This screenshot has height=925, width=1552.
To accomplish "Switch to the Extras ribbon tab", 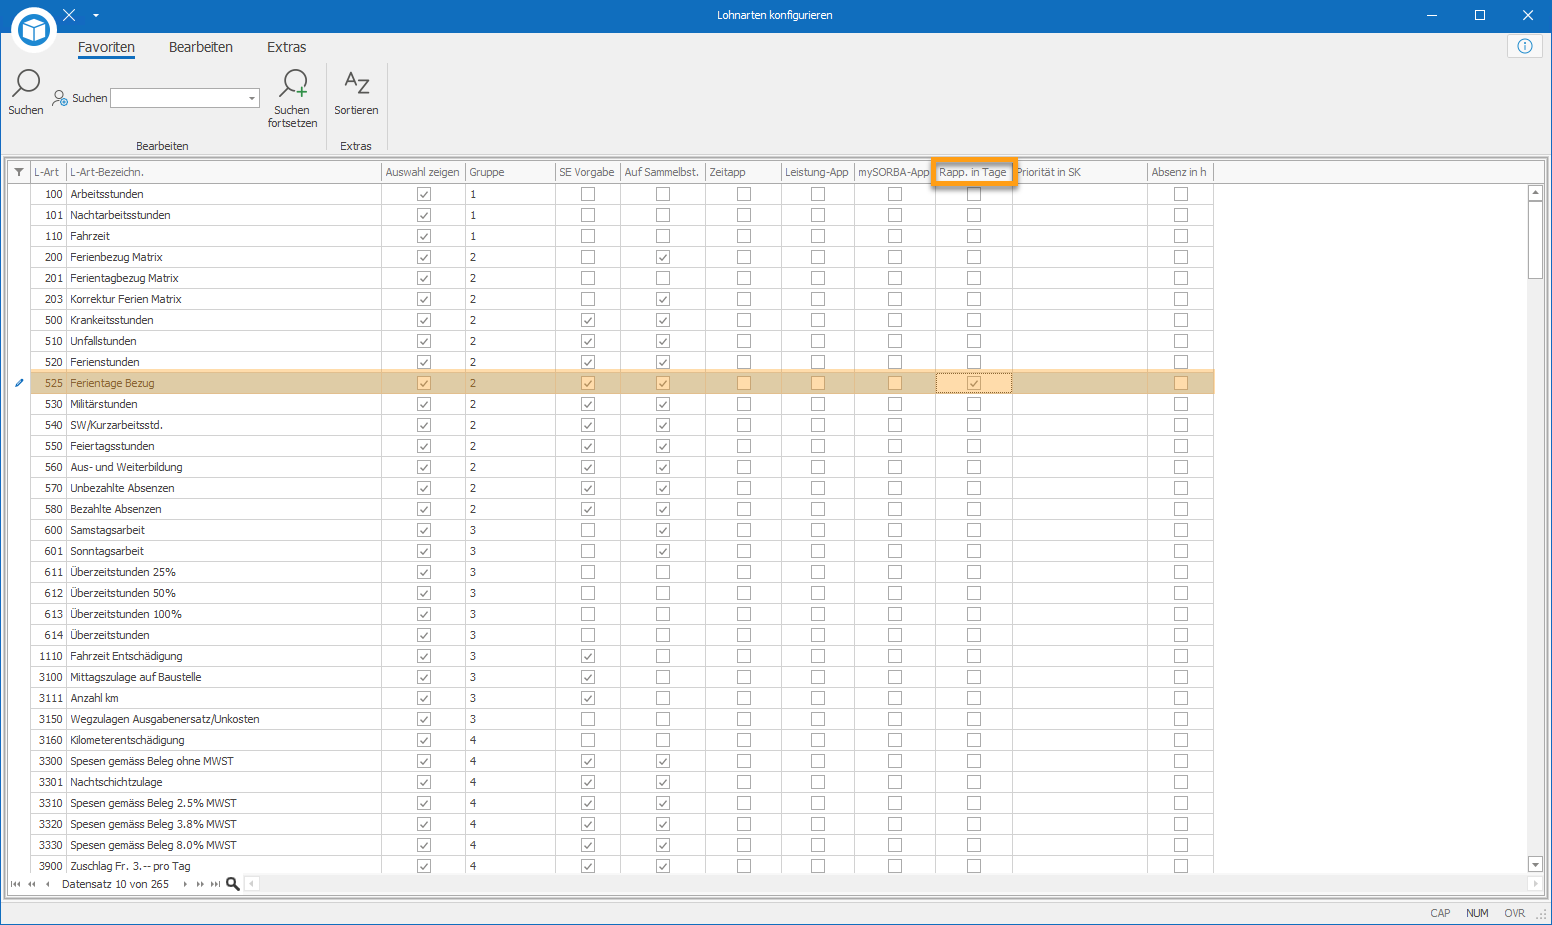I will 287,47.
